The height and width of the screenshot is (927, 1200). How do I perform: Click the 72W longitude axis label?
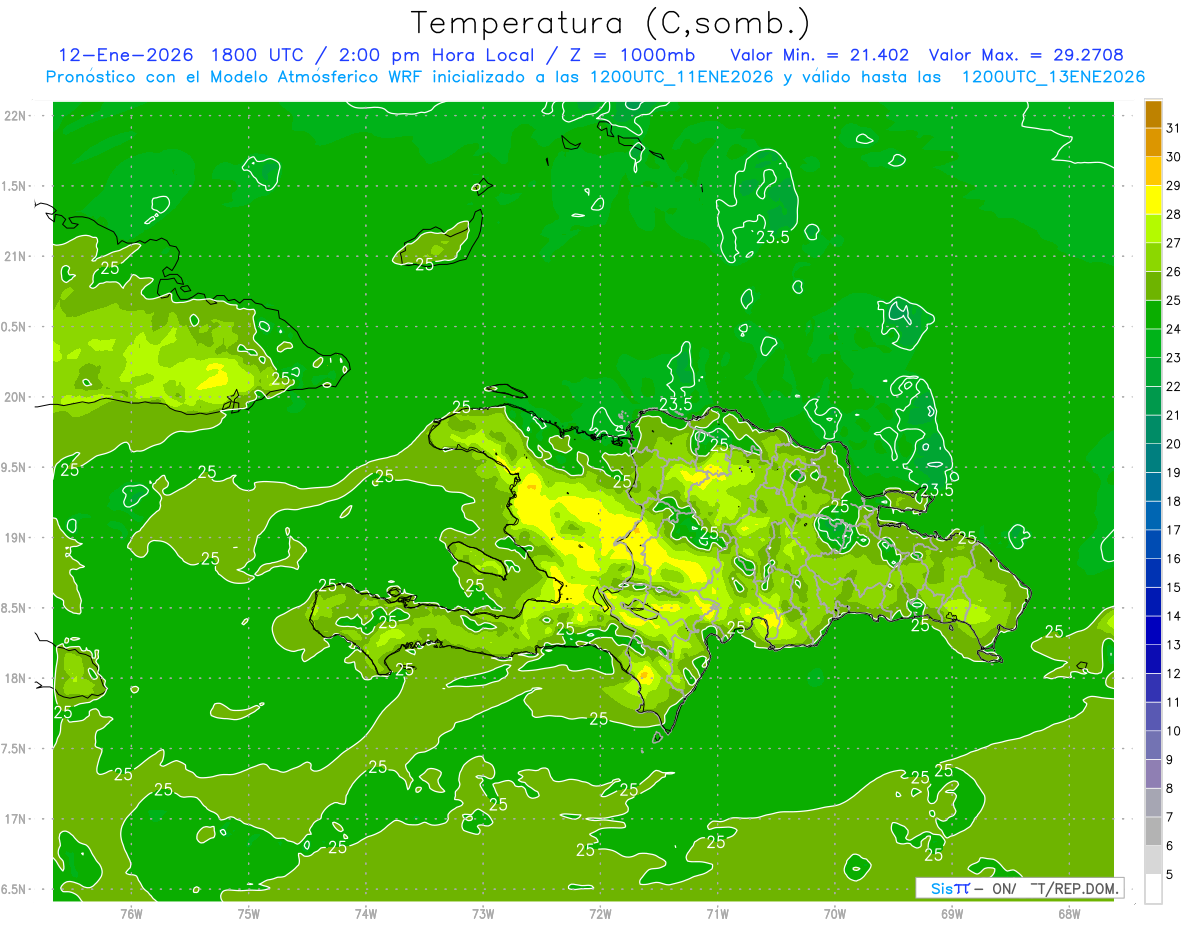[x=600, y=913]
